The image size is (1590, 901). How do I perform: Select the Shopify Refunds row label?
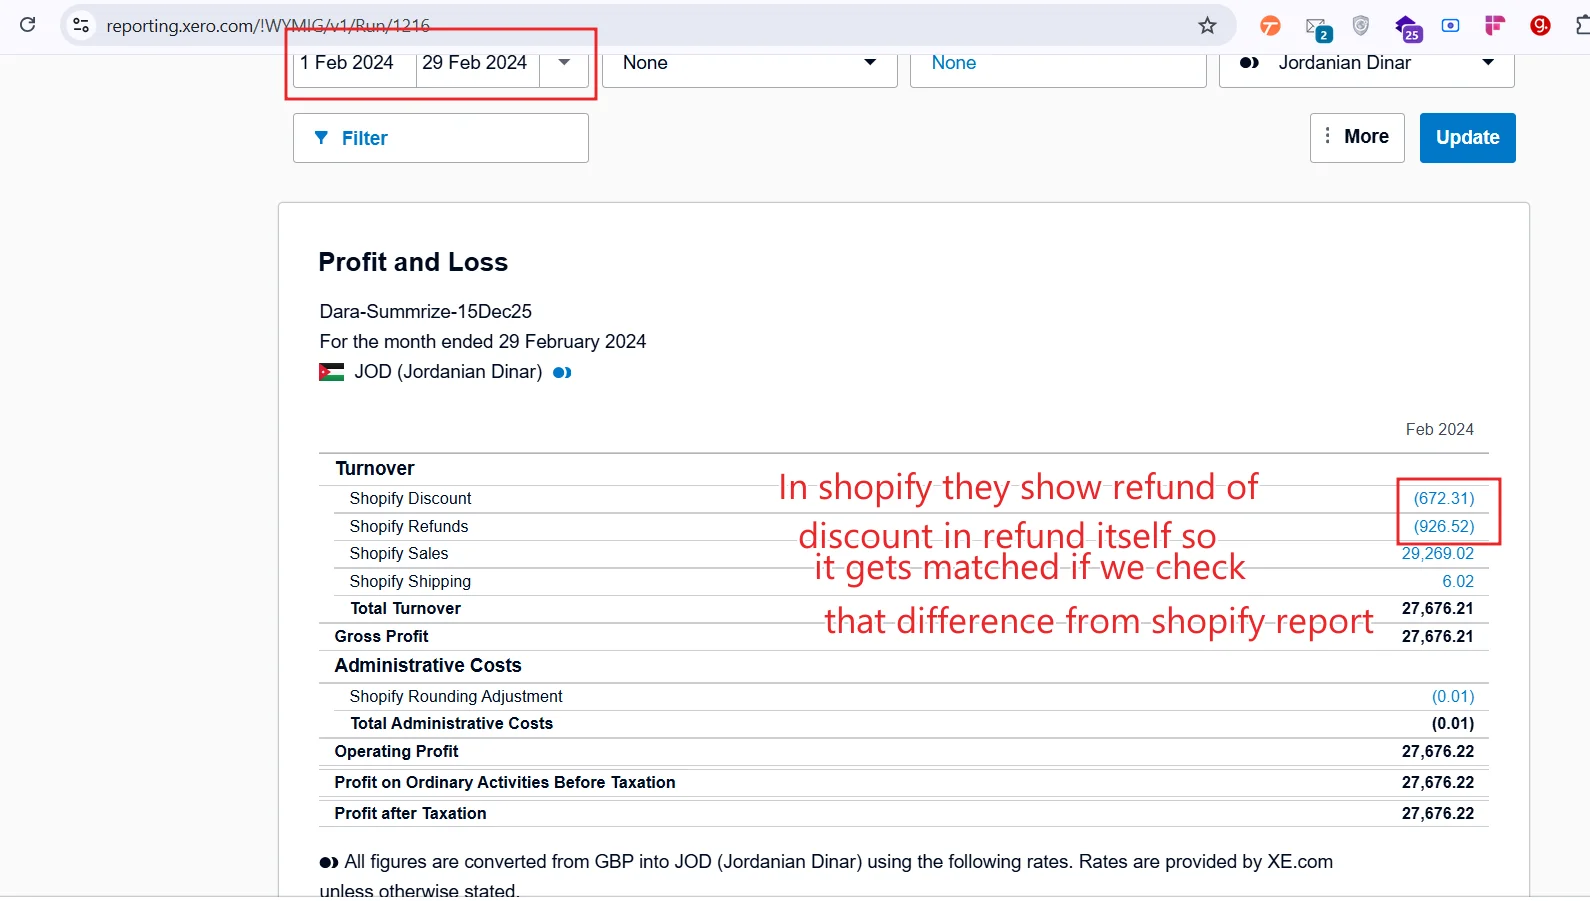(409, 526)
